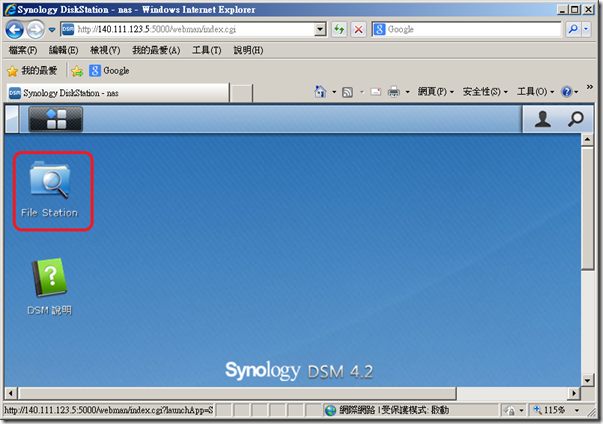
Task: Click the red Stop loading icon
Action: pos(358,29)
